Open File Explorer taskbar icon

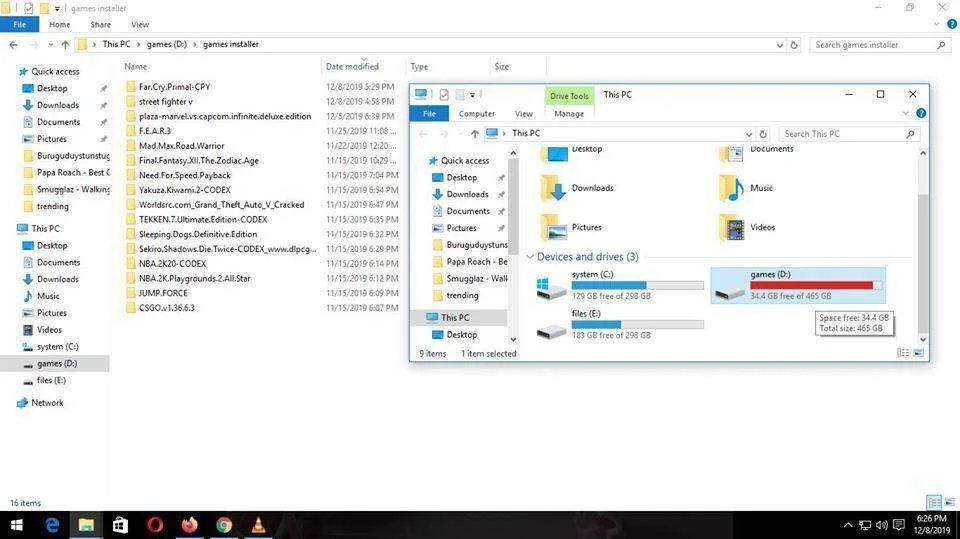(86, 525)
